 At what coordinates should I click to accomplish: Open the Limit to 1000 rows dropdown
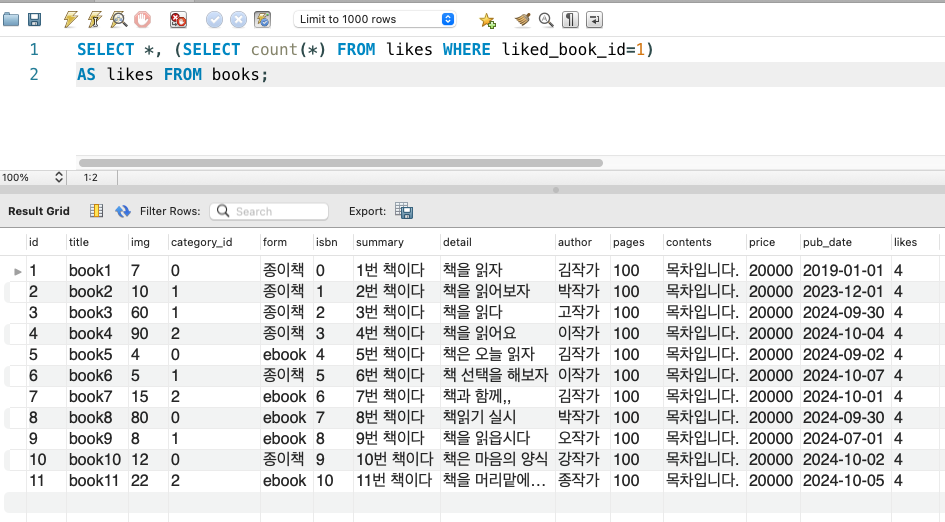[x=374, y=19]
